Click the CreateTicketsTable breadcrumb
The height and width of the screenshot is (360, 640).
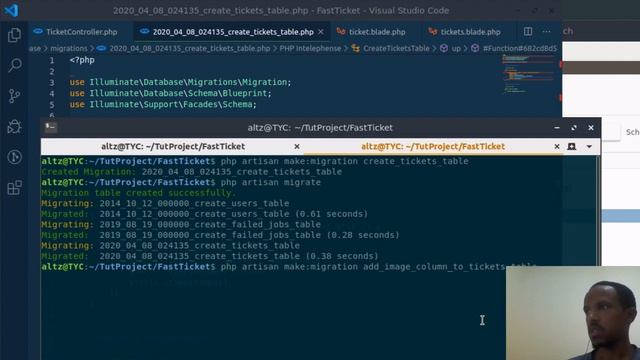[x=396, y=49]
